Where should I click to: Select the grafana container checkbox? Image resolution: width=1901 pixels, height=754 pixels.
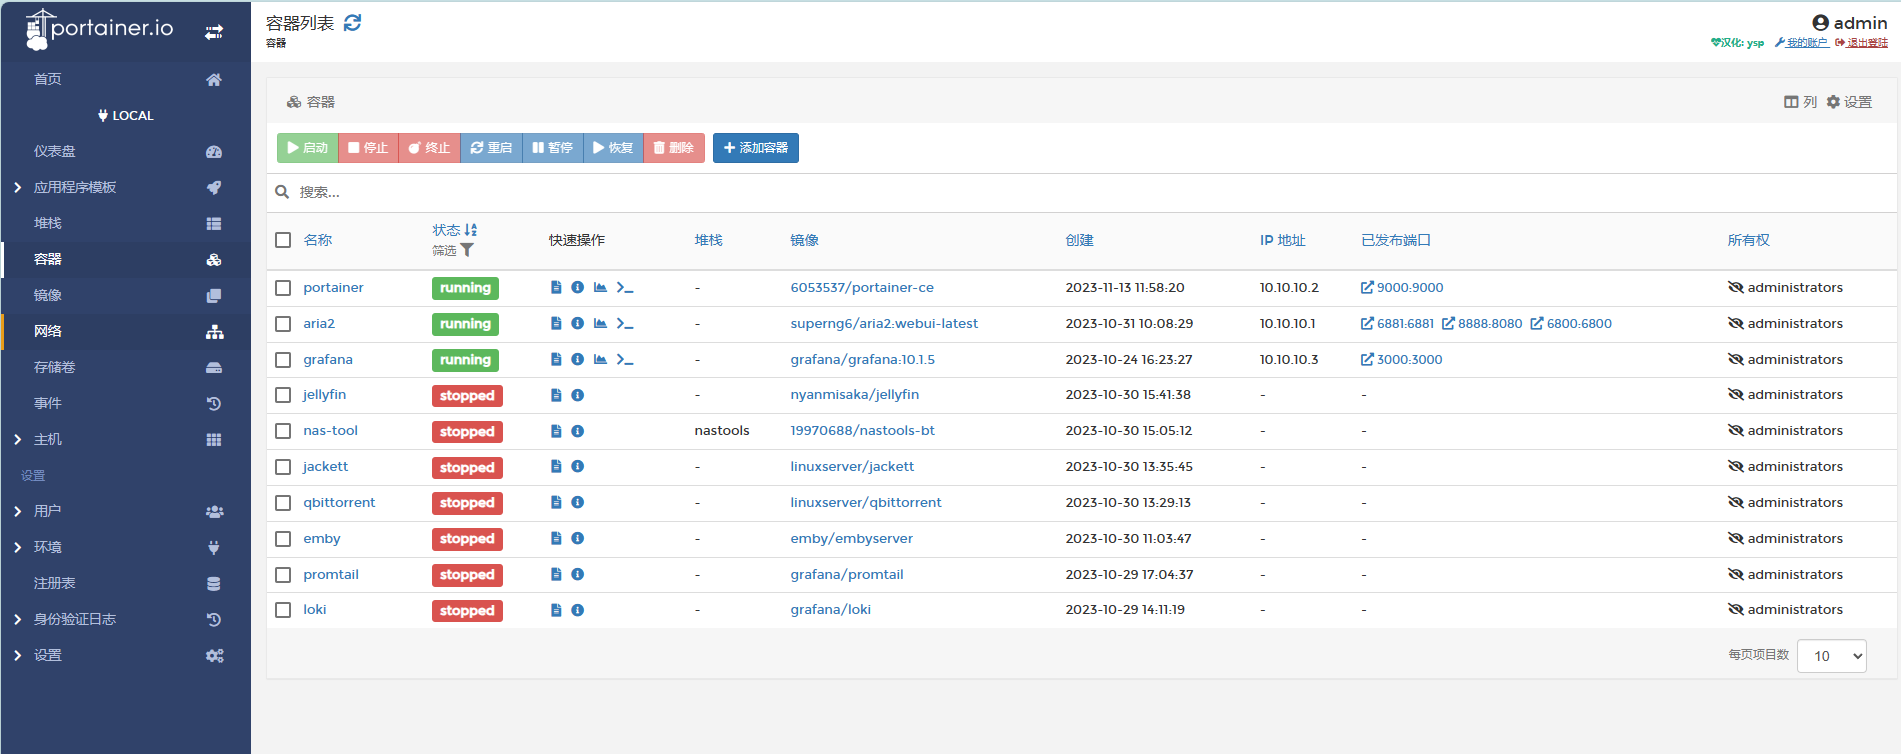(283, 360)
